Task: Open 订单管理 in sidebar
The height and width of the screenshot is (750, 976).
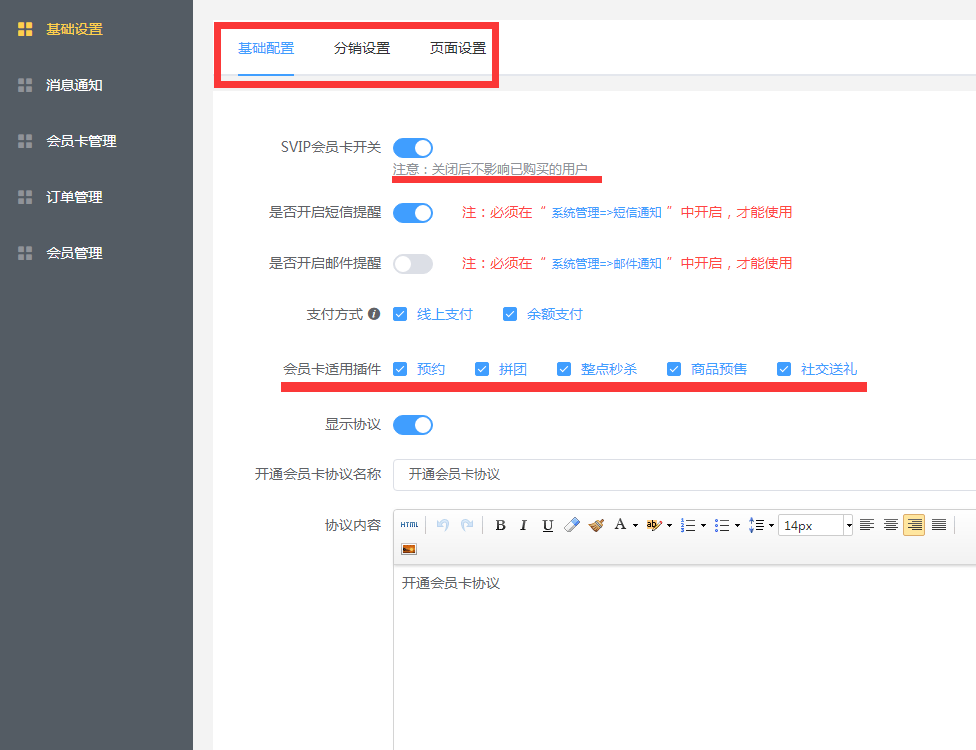Action: pos(74,197)
